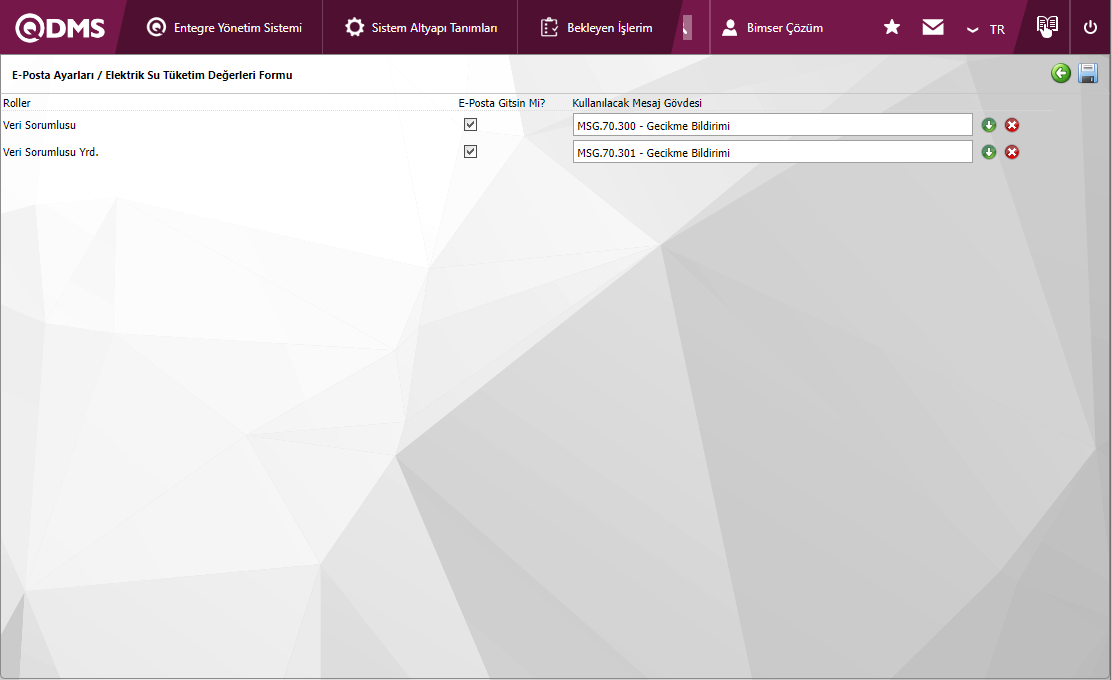Click the Roller column header
Viewport: 1112px width, 680px height.
17,103
